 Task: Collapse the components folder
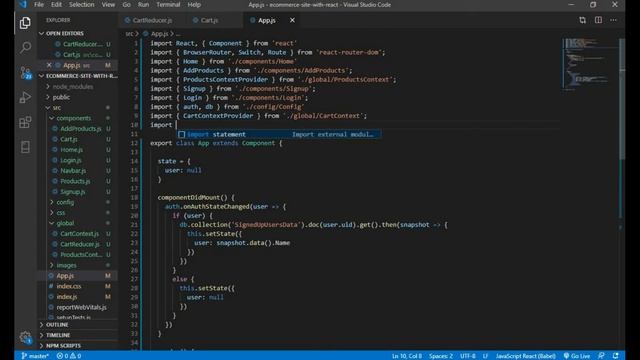(x=74, y=118)
